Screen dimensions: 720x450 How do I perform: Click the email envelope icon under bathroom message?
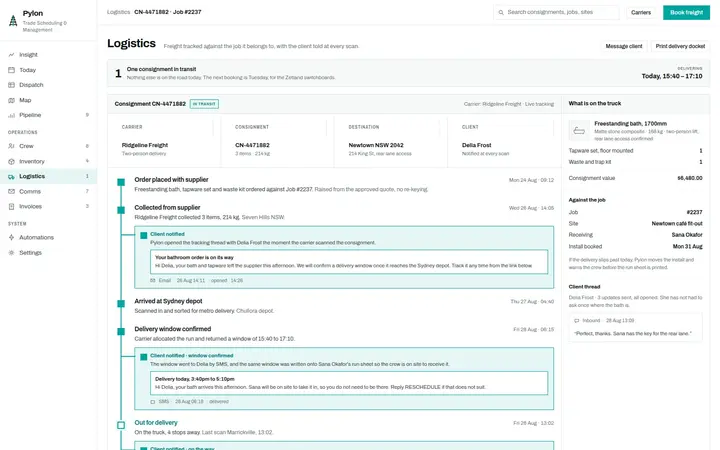tap(153, 280)
